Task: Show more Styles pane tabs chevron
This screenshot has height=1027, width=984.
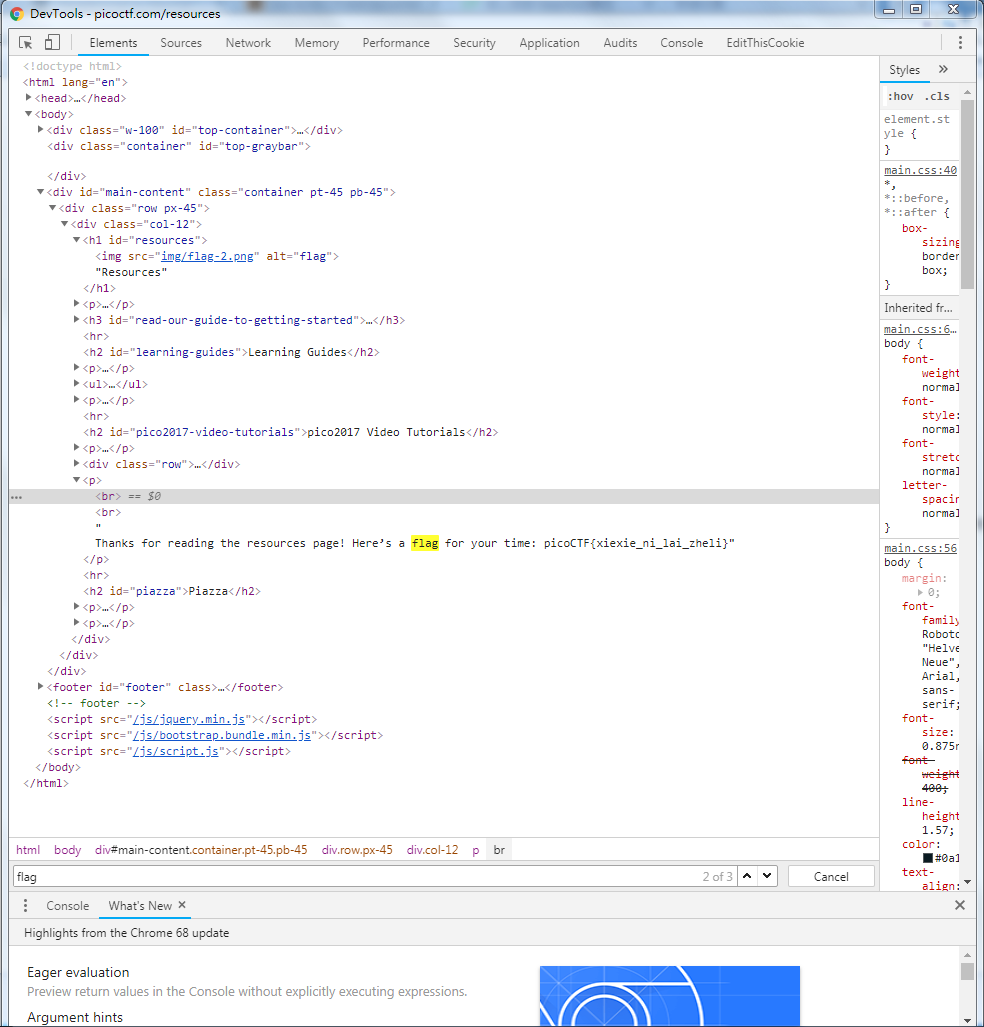Action: [943, 69]
